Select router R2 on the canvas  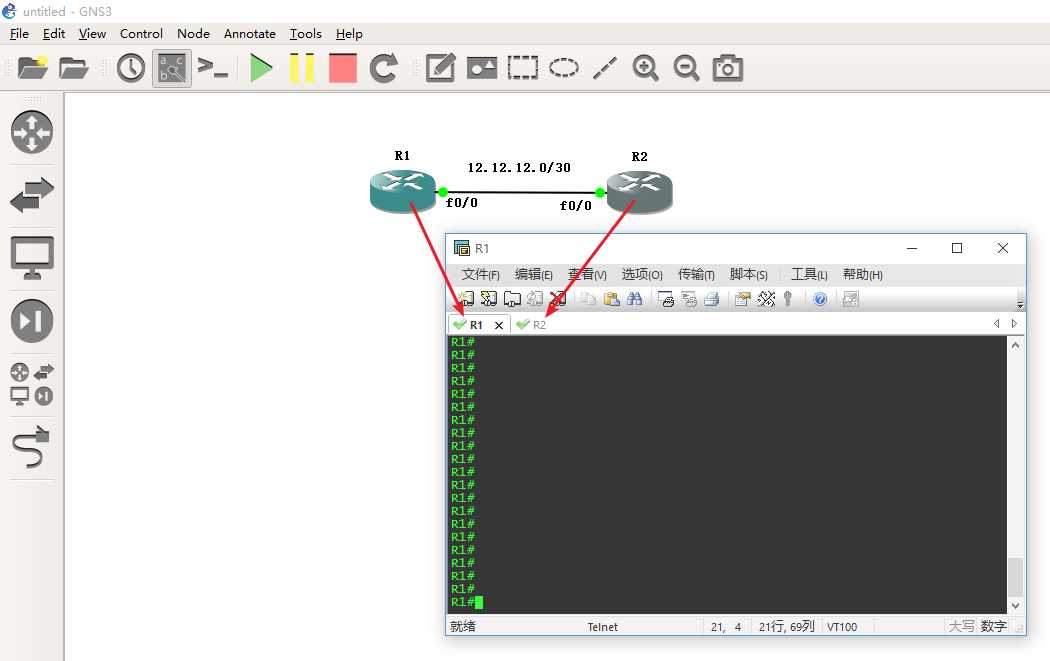point(640,192)
